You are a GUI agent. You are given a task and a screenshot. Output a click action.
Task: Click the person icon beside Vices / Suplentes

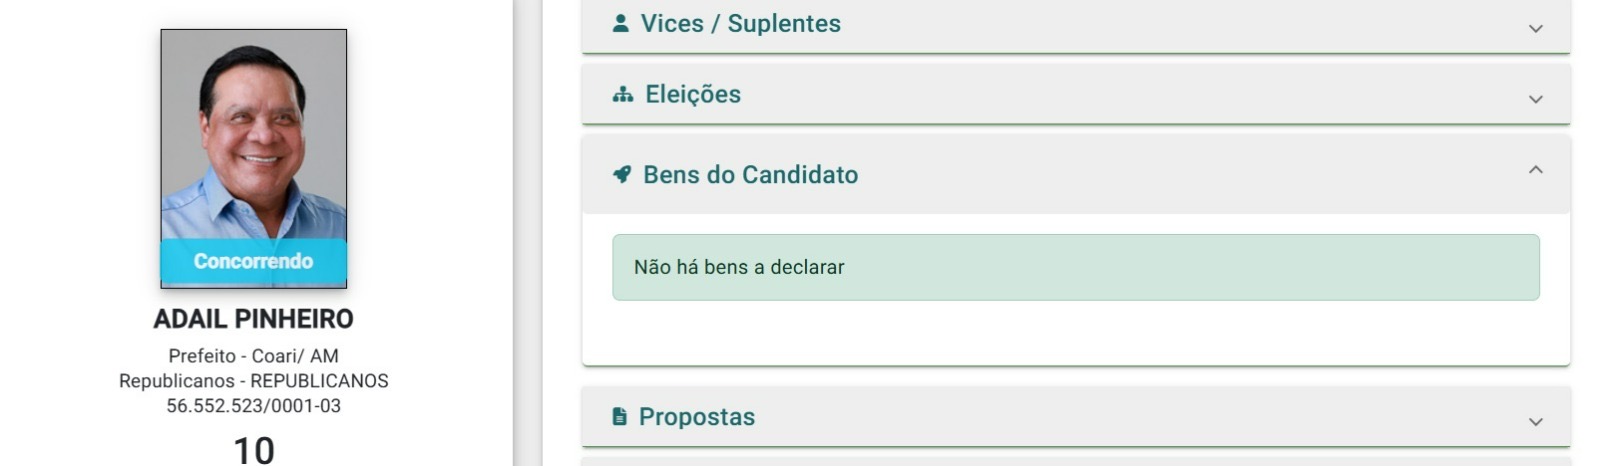click(x=621, y=23)
